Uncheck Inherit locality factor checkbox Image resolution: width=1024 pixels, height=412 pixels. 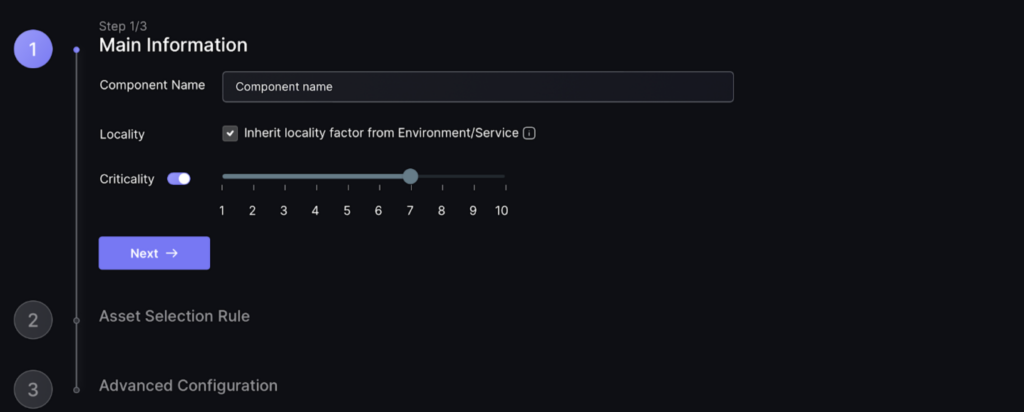(x=230, y=133)
